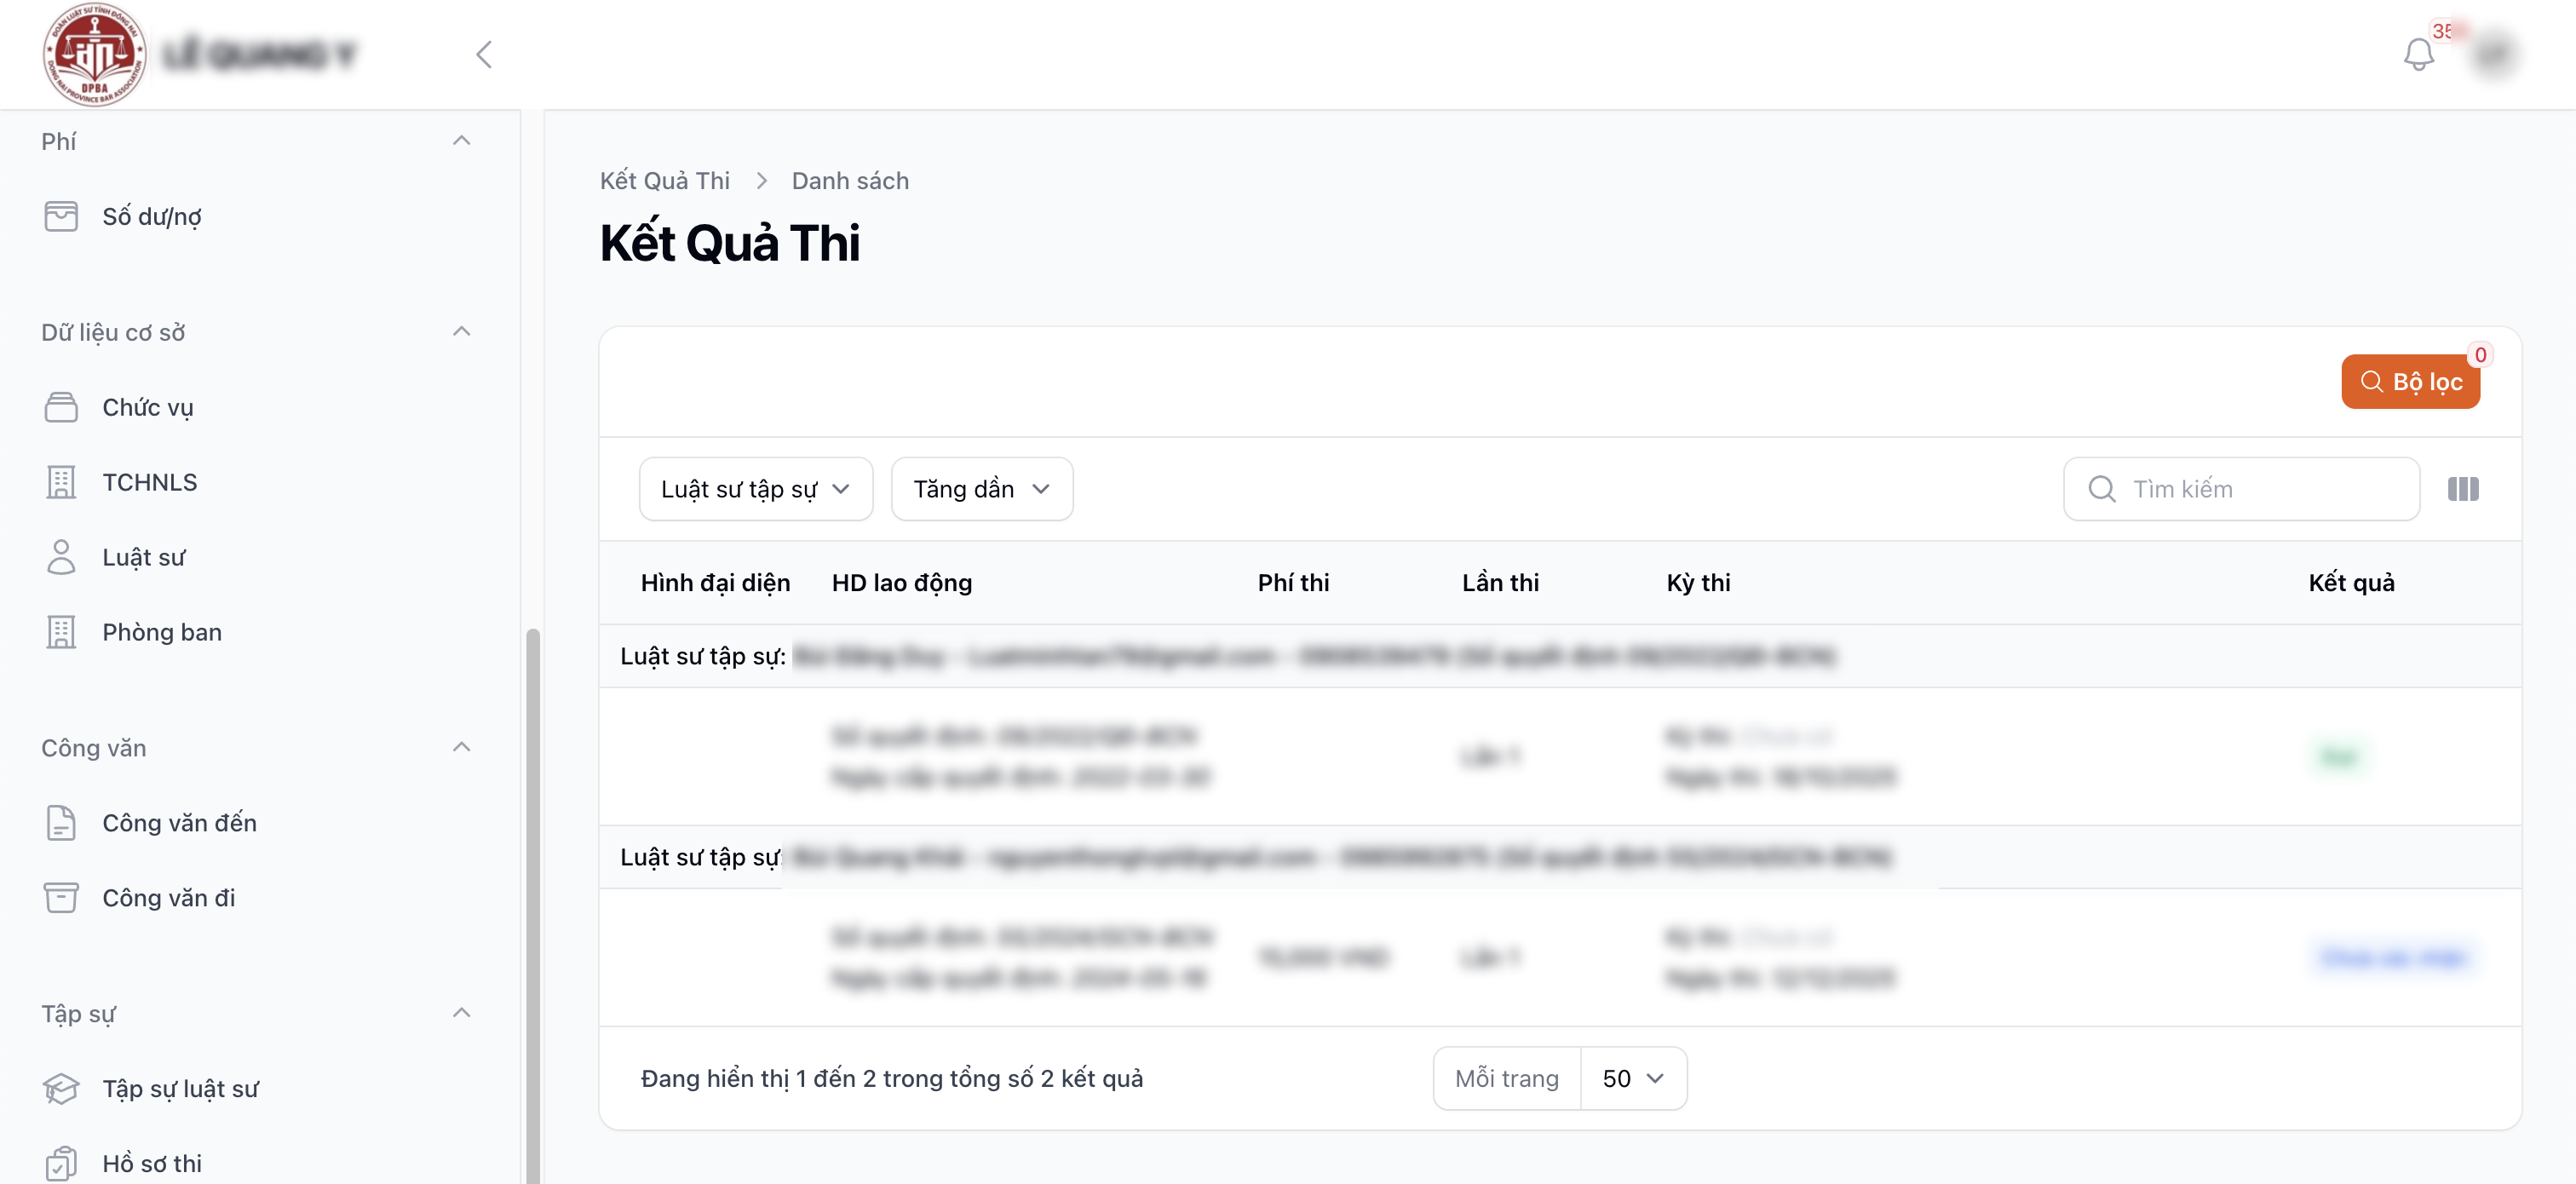The width and height of the screenshot is (2576, 1184).
Task: Select Hồ sơ thi in the sidebar
Action: point(151,1163)
